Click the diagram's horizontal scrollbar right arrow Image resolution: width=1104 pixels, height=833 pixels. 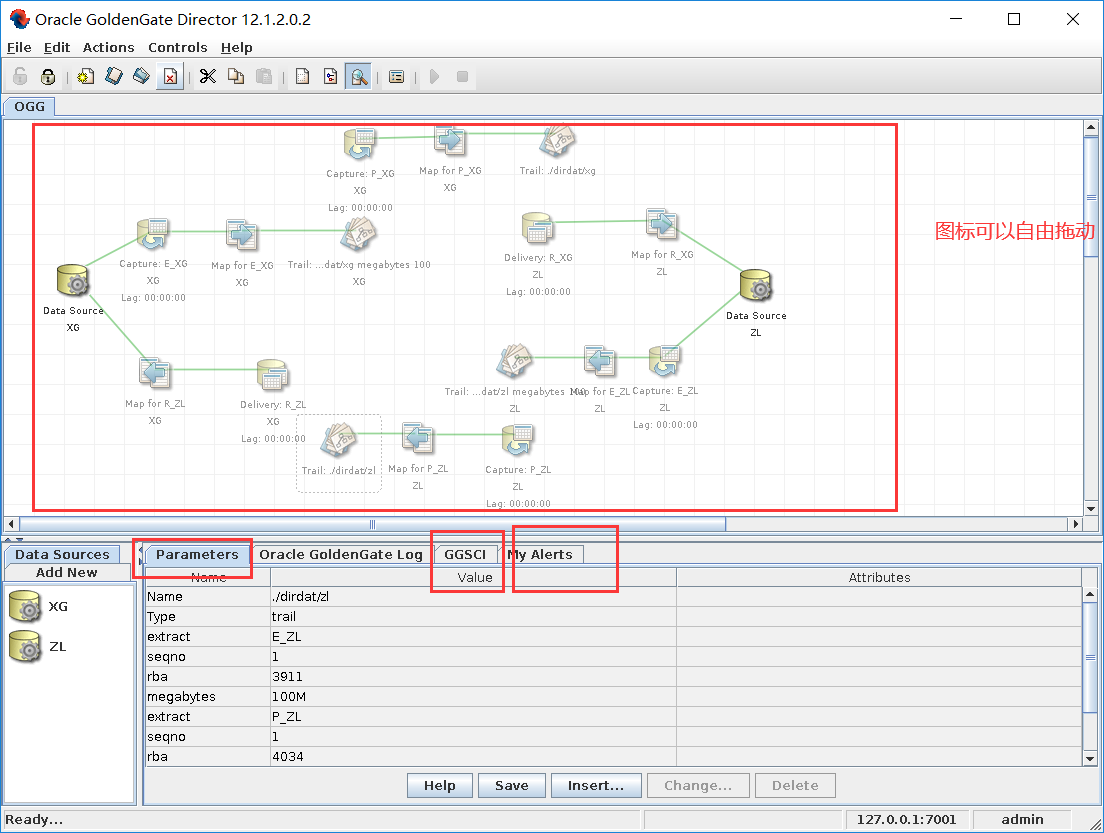pos(1075,524)
